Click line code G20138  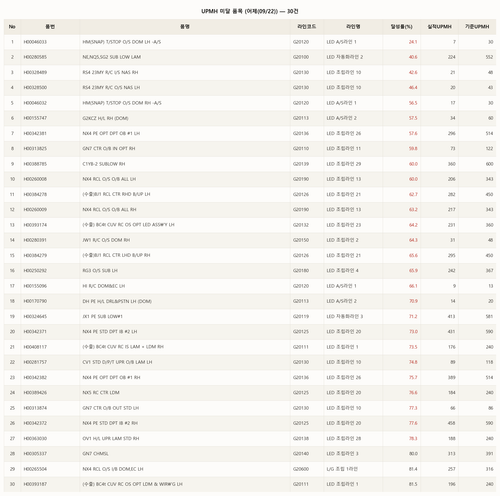[301, 438]
